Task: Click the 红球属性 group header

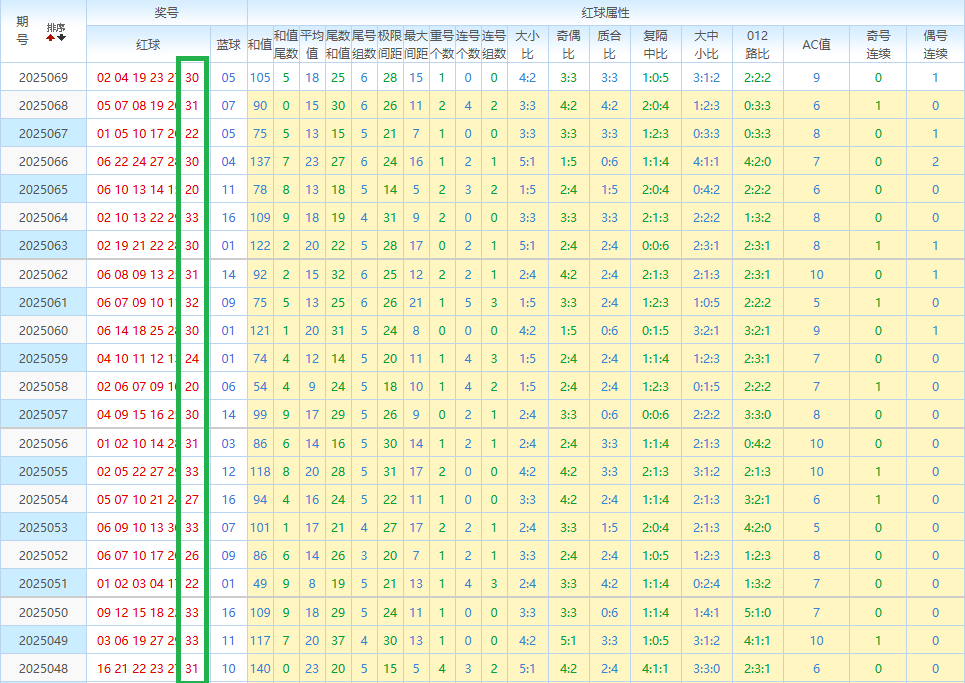Action: [606, 13]
